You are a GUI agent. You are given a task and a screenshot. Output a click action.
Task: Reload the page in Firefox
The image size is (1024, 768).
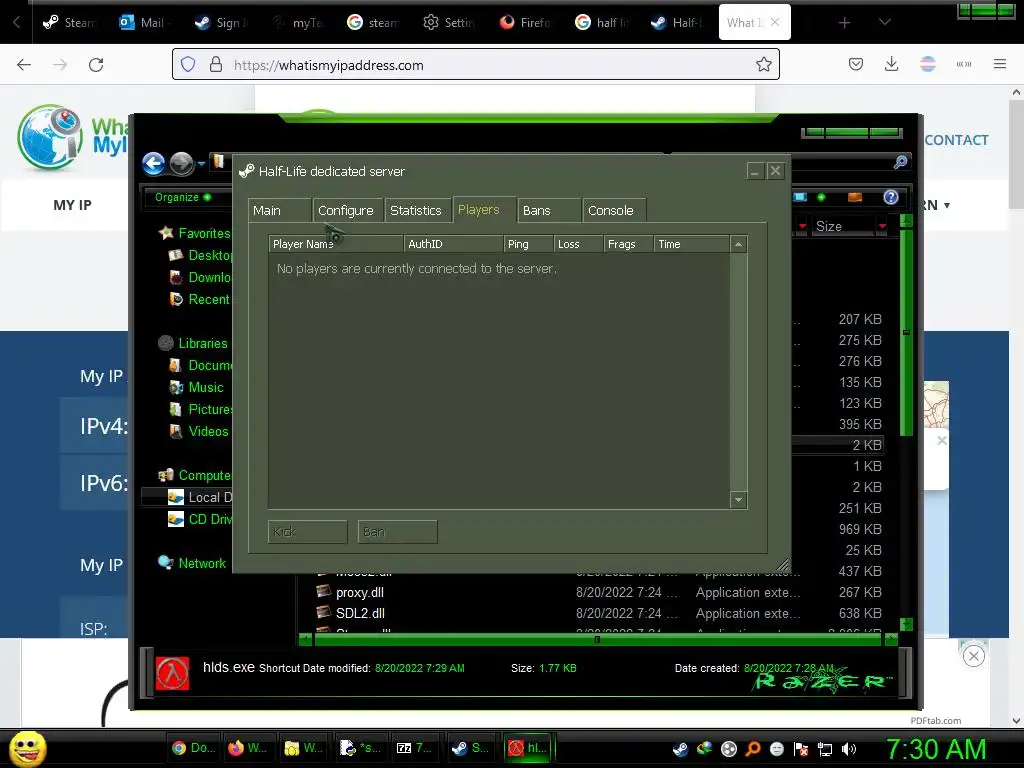[96, 65]
